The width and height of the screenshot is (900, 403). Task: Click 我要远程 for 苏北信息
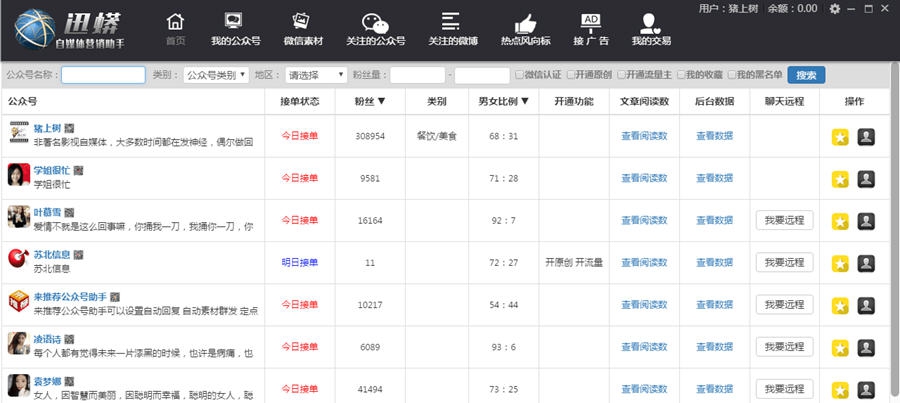click(x=785, y=262)
